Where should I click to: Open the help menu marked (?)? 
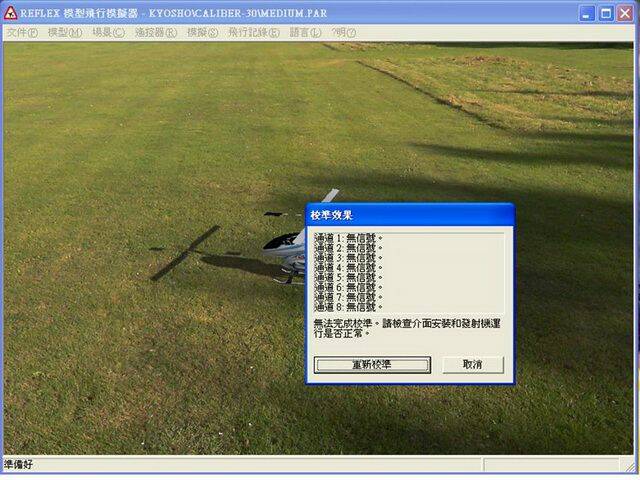tap(344, 33)
